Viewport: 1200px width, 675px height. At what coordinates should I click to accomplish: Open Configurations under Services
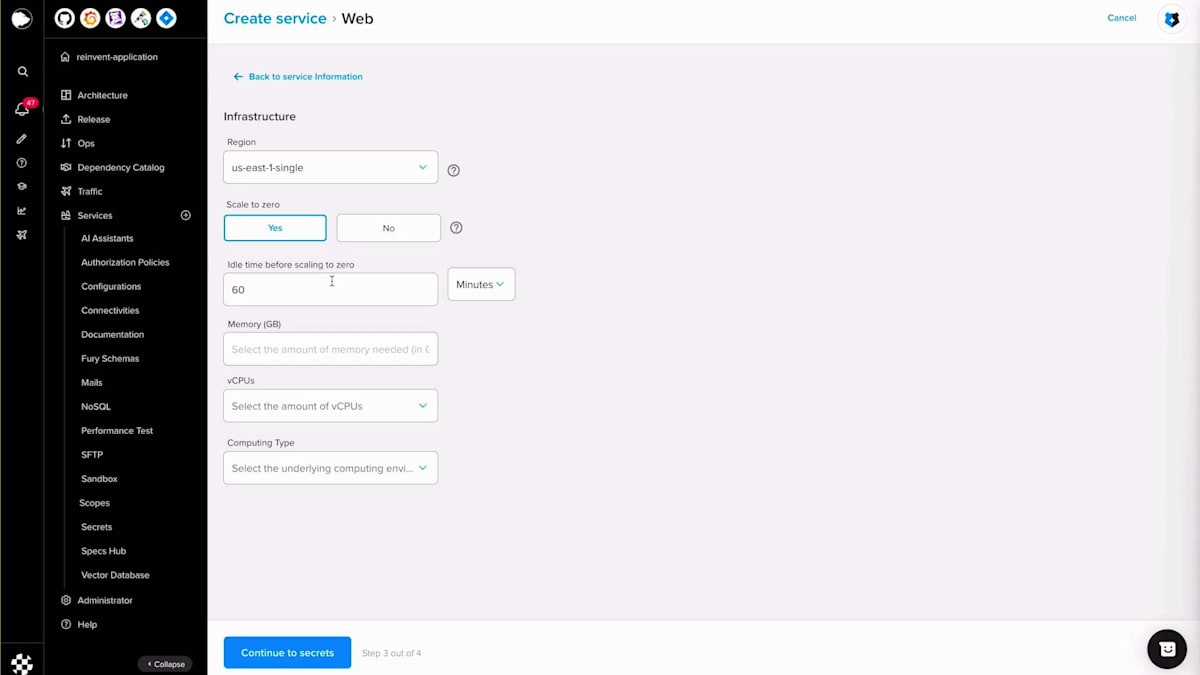click(x=111, y=286)
